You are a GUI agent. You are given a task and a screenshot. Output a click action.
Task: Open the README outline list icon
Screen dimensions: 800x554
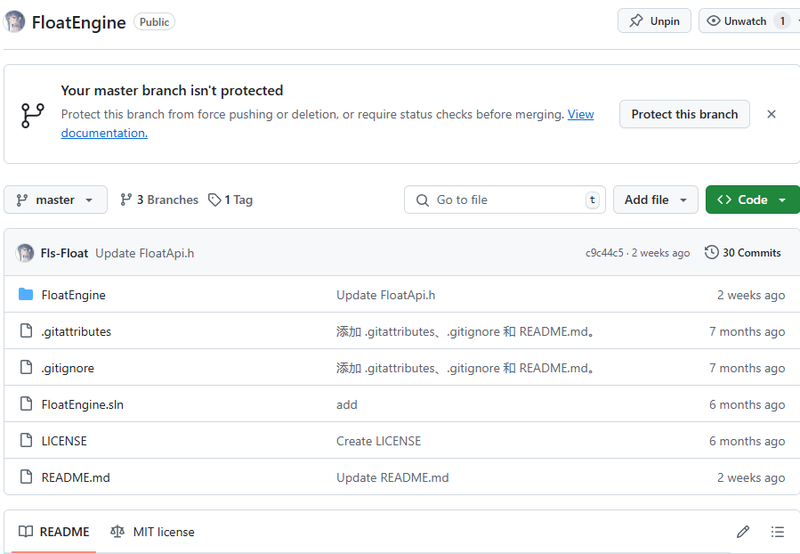click(777, 532)
